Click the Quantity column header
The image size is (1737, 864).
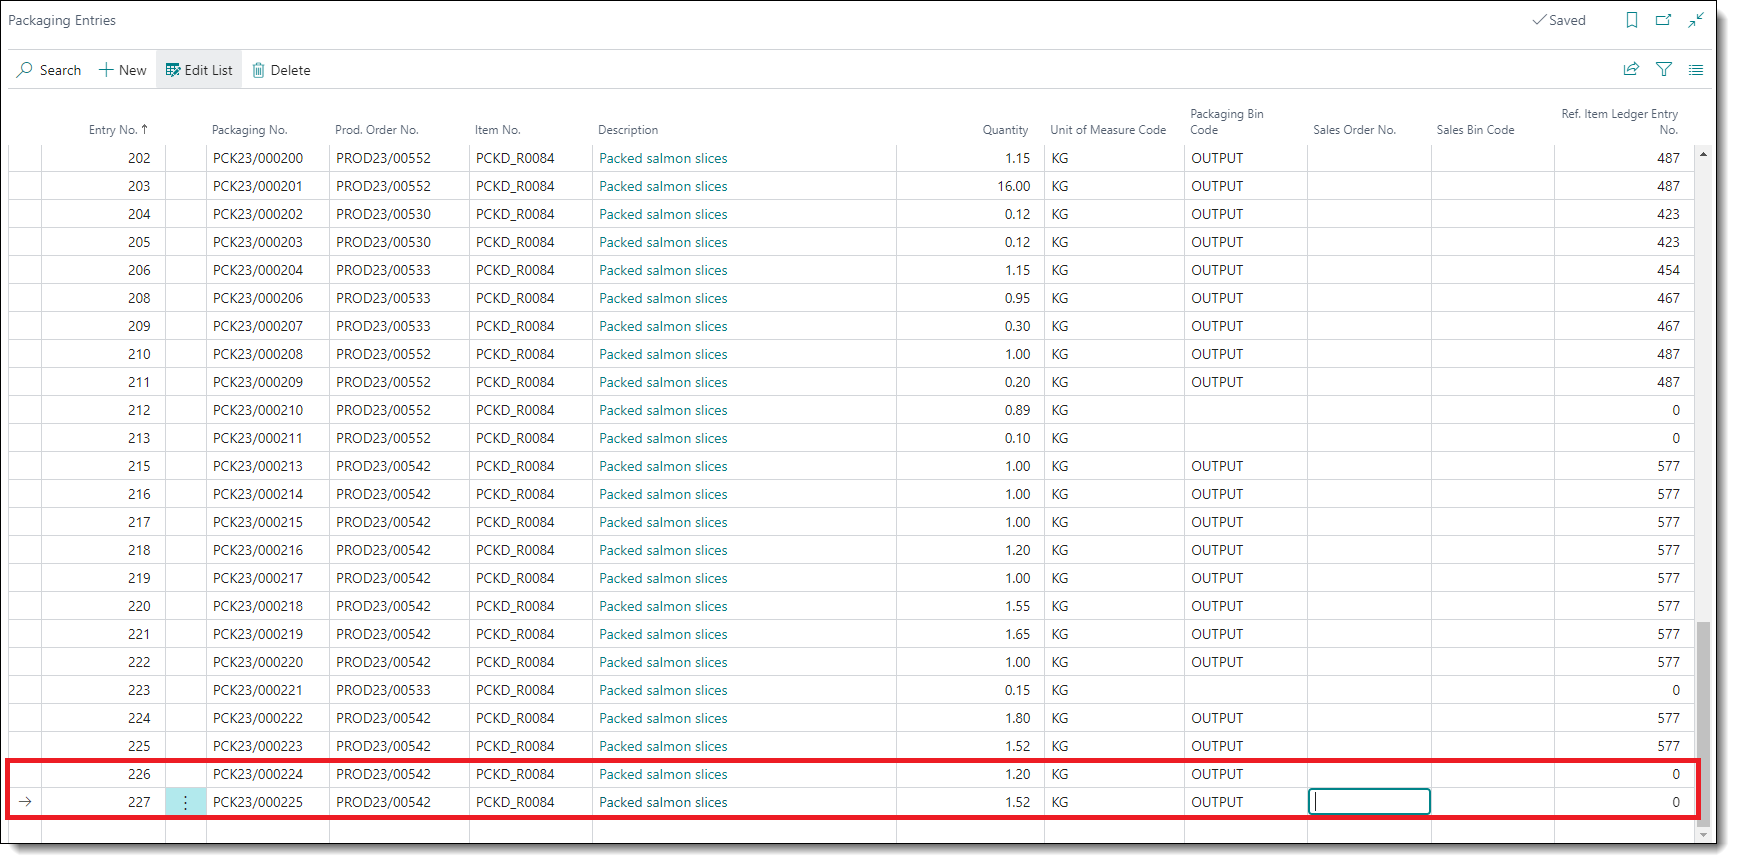pyautogui.click(x=1004, y=130)
